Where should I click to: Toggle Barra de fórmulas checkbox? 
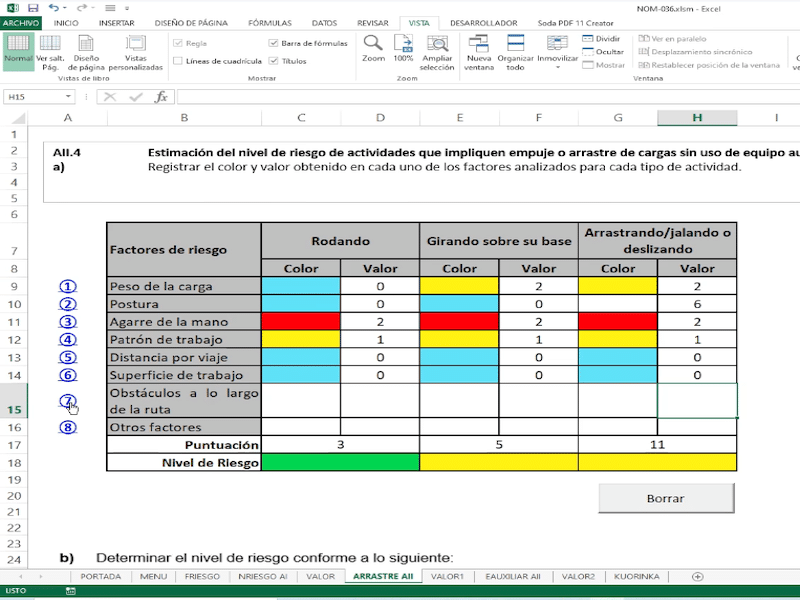click(273, 43)
